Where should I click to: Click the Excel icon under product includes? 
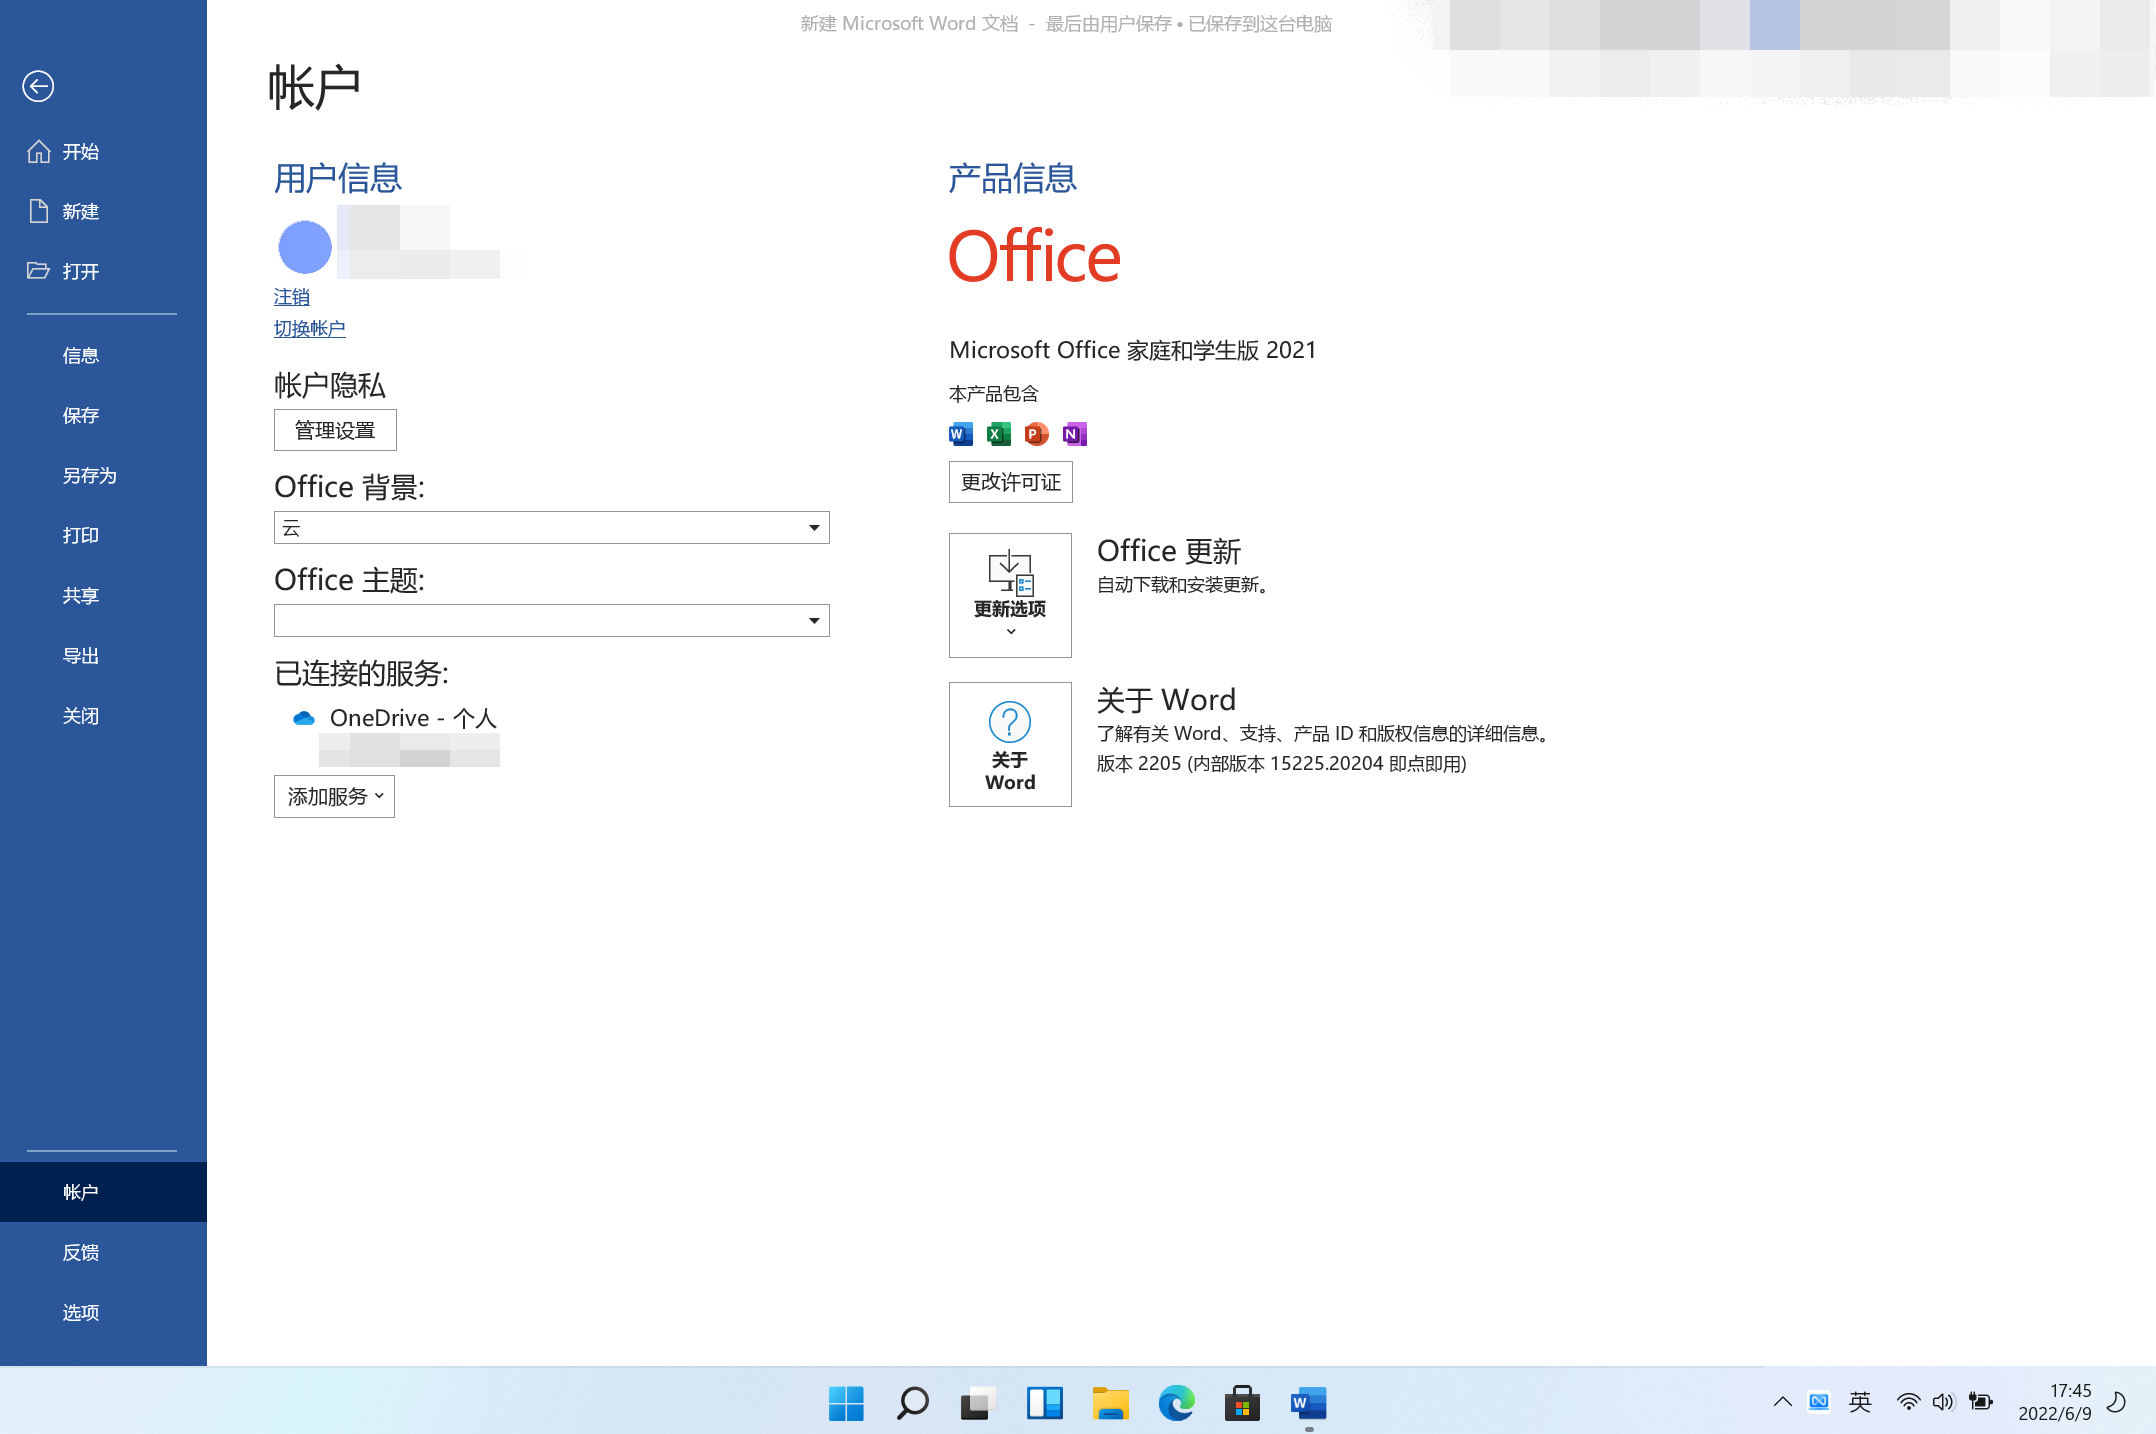pos(998,434)
